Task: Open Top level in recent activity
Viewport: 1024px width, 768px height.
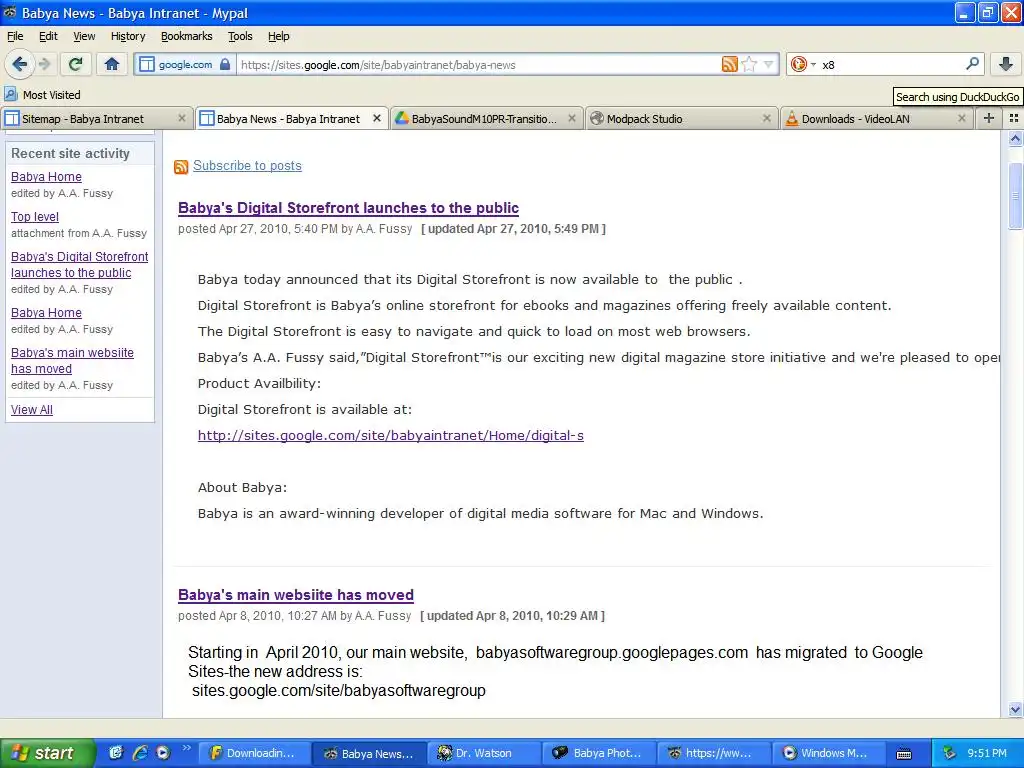Action: (35, 217)
